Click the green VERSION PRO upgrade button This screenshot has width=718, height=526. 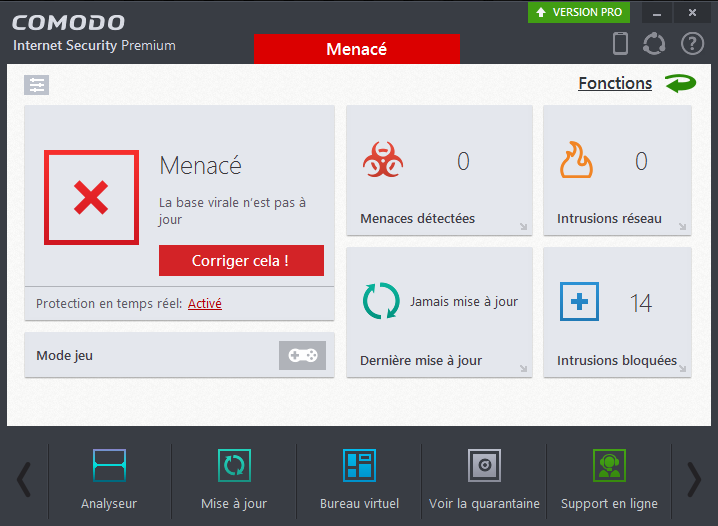pyautogui.click(x=579, y=12)
